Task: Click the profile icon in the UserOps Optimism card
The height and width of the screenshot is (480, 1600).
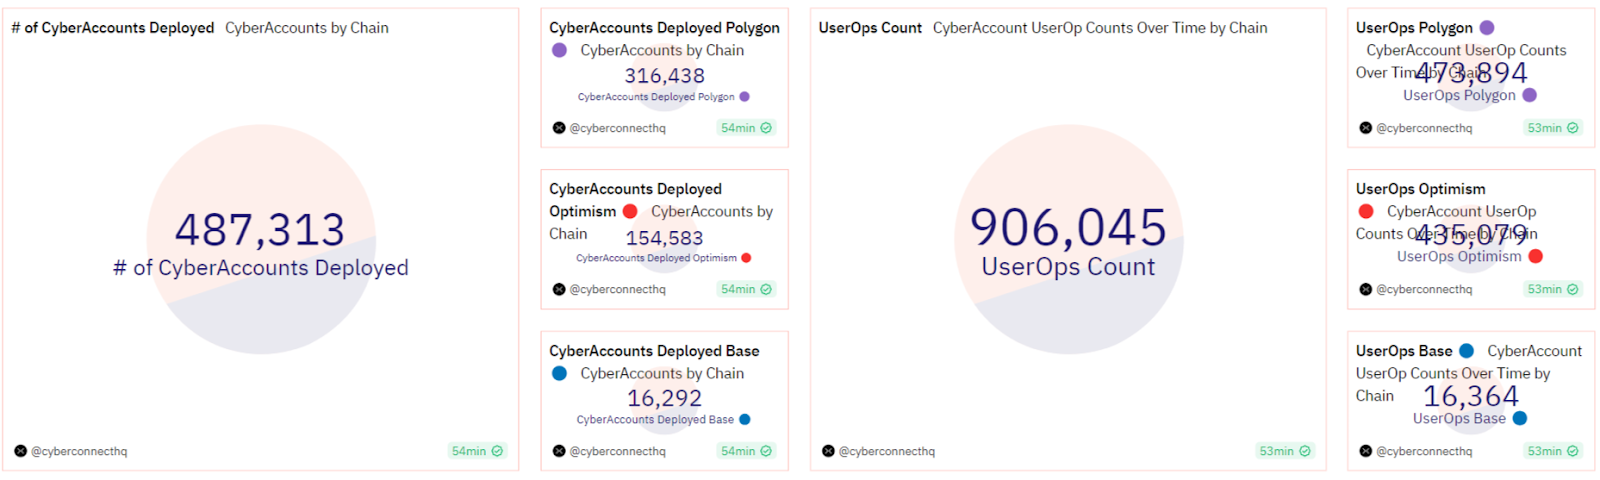Action: (1366, 290)
